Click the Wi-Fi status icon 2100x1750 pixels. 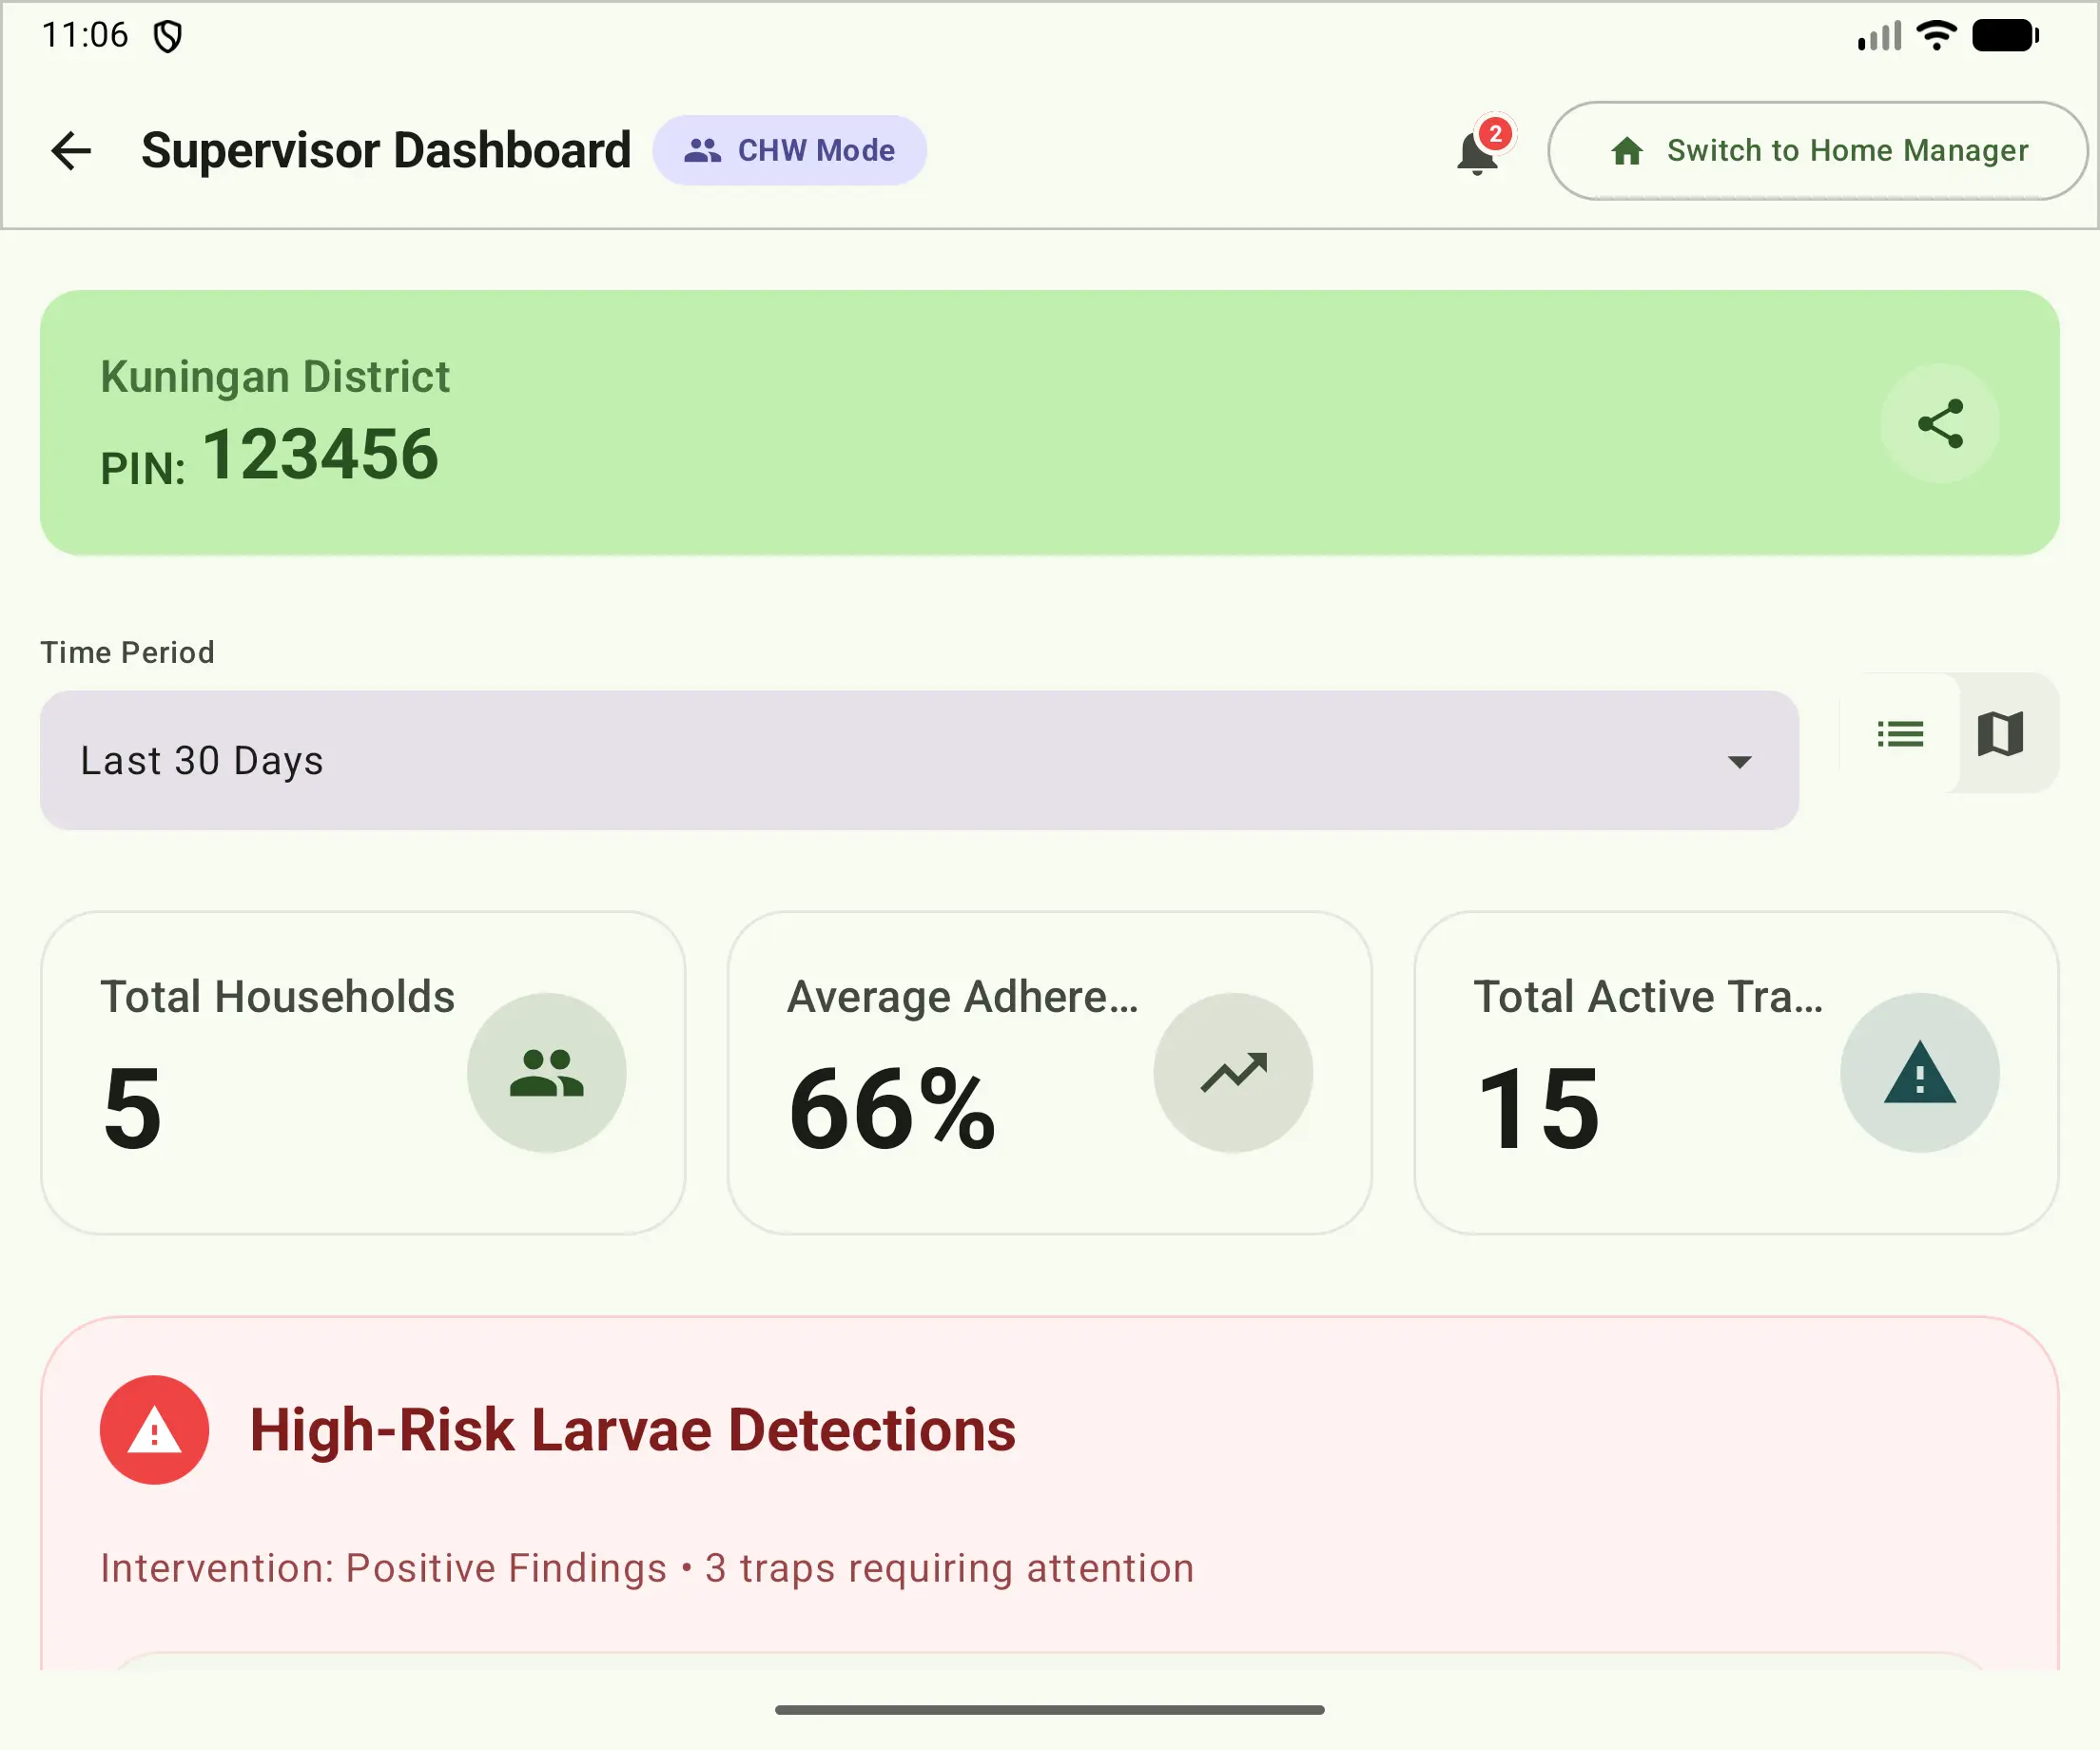[1937, 36]
